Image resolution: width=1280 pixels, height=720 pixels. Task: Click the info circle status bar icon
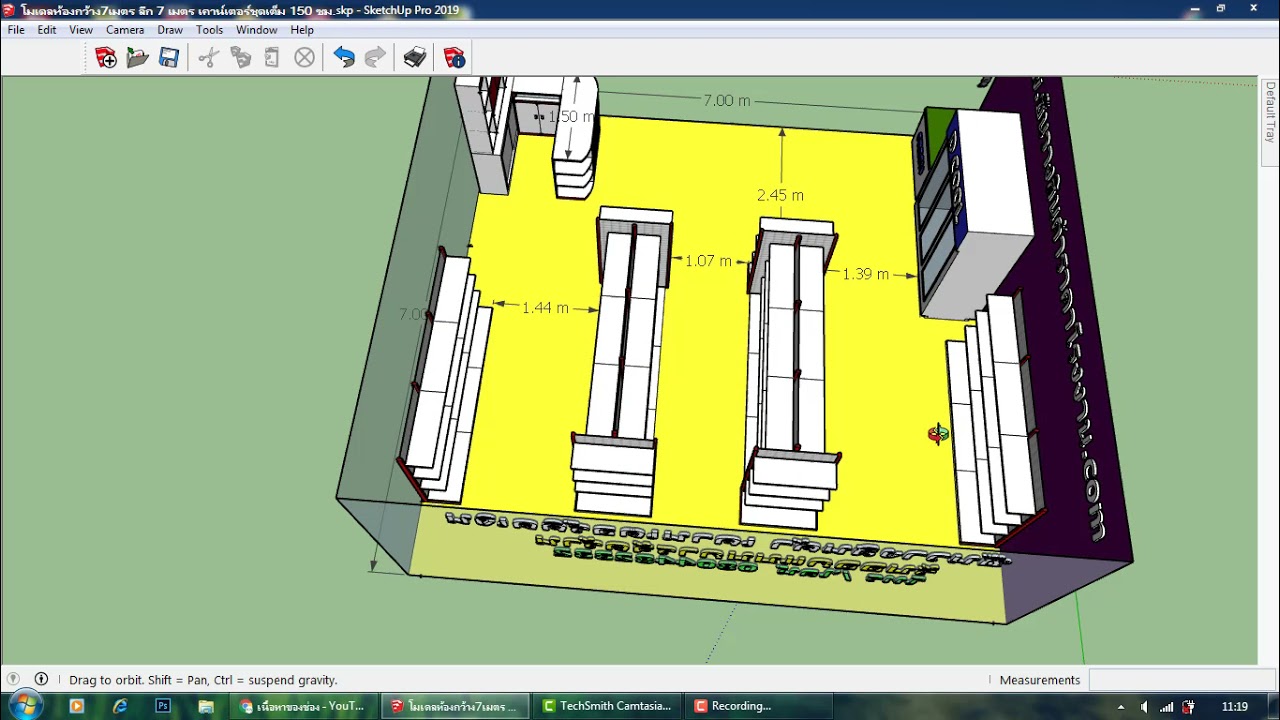pos(41,679)
